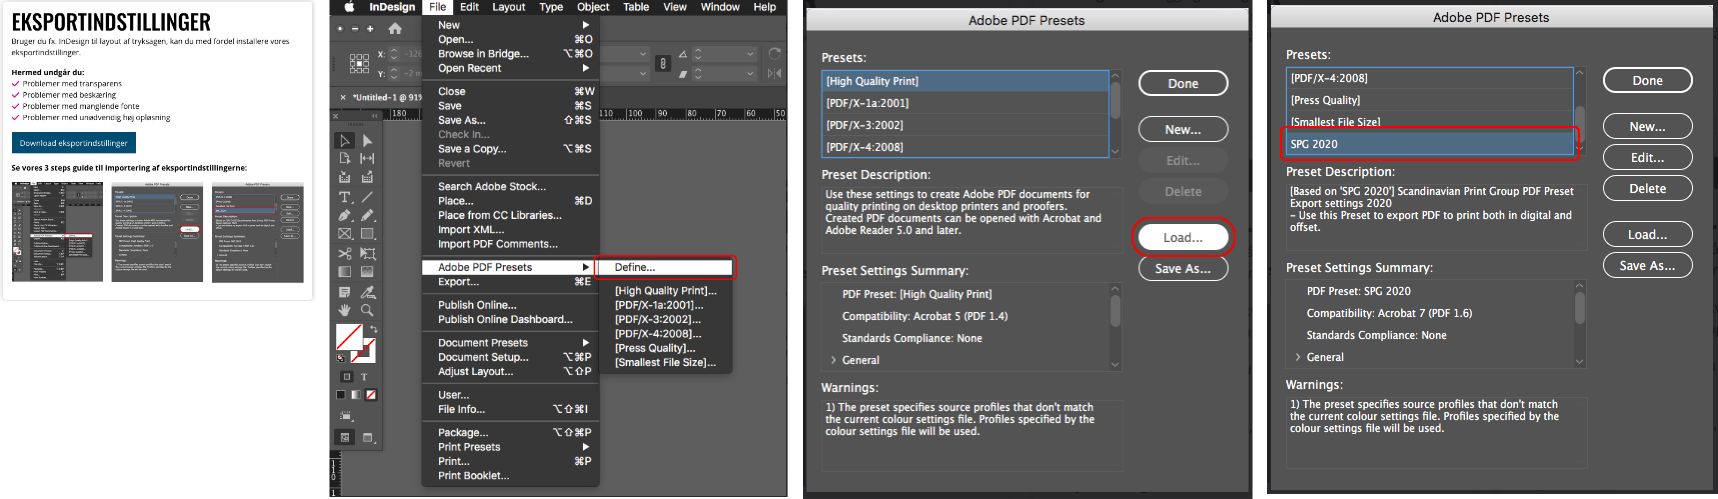Click Delete in the SPG 2020 dialog
Screen dimensions: 1718x499
(x=1647, y=188)
